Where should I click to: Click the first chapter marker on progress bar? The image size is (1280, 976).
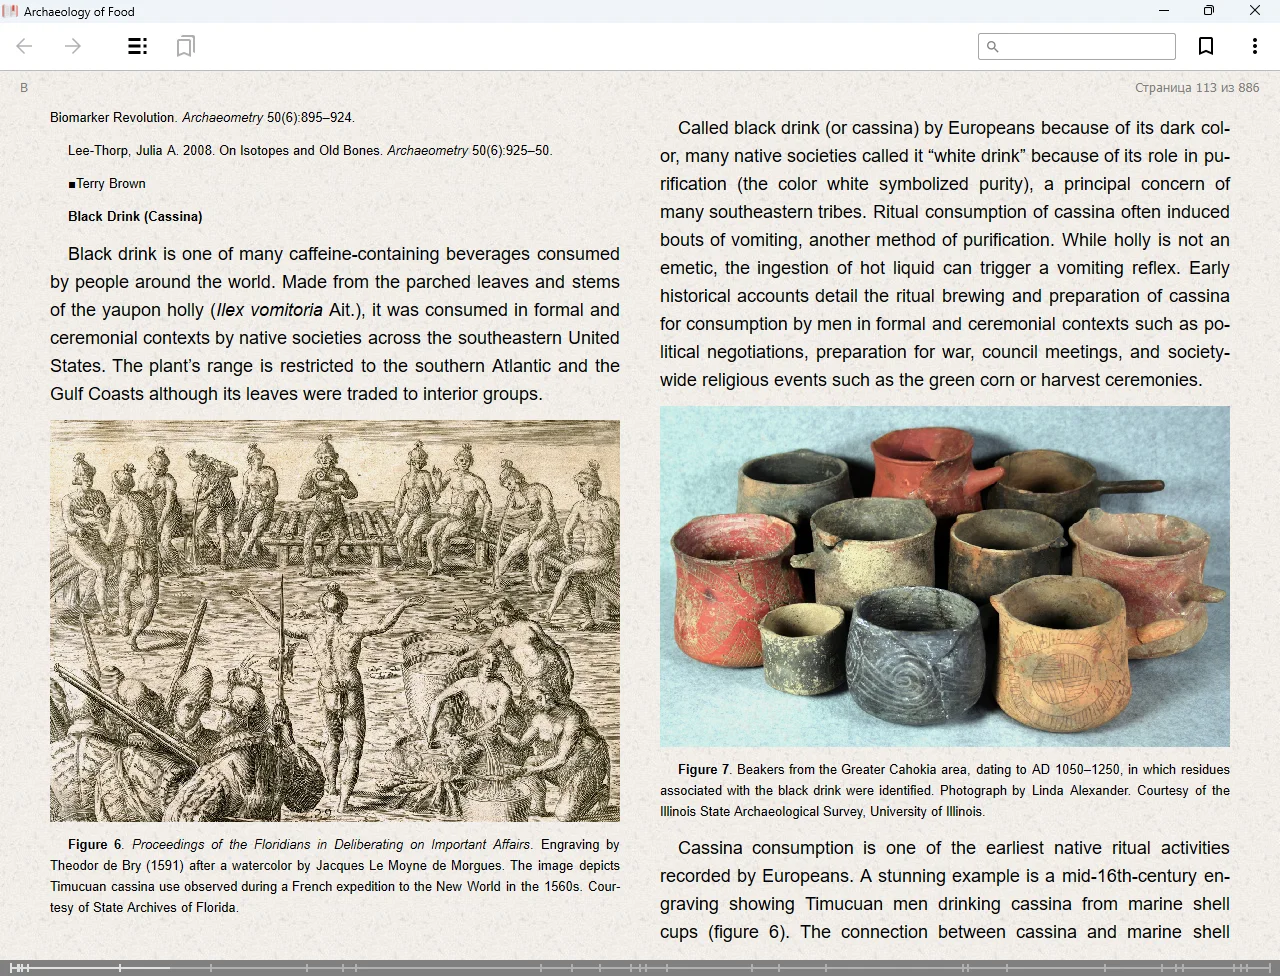(x=12, y=967)
